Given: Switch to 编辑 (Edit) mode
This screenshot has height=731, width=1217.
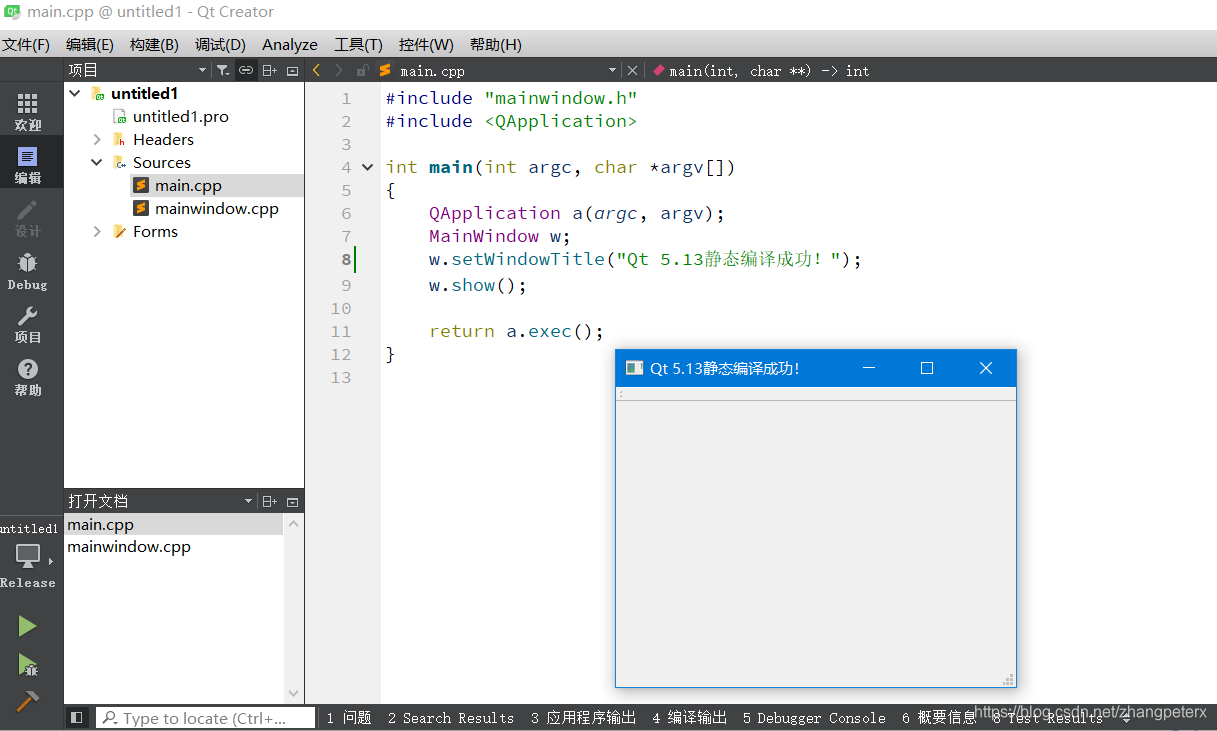Looking at the screenshot, I should [28, 165].
